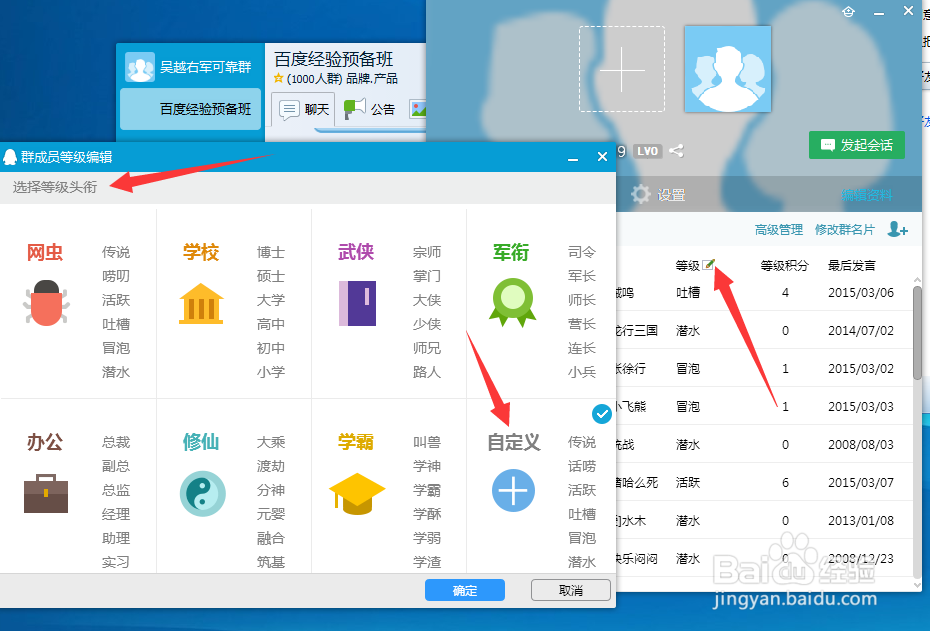Open custom titles via the 自定义 plus icon
930x631 pixels.
click(513, 491)
